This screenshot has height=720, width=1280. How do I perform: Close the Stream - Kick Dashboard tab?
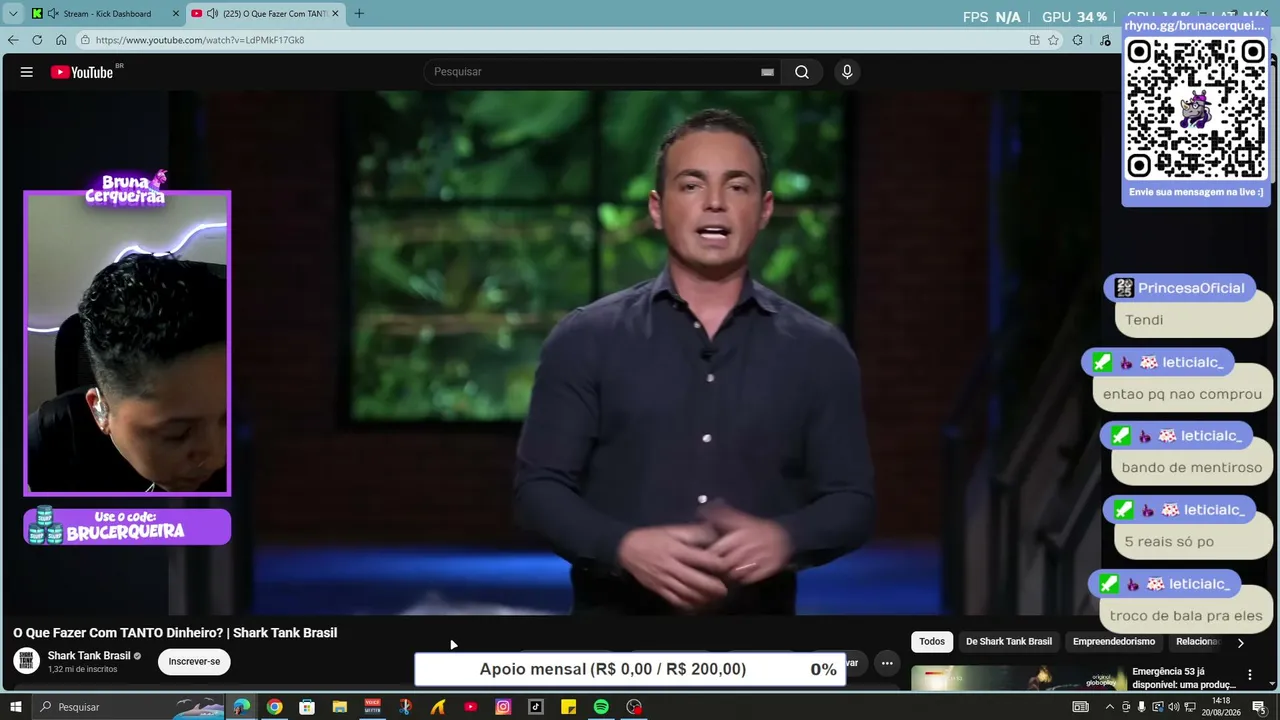click(x=176, y=14)
